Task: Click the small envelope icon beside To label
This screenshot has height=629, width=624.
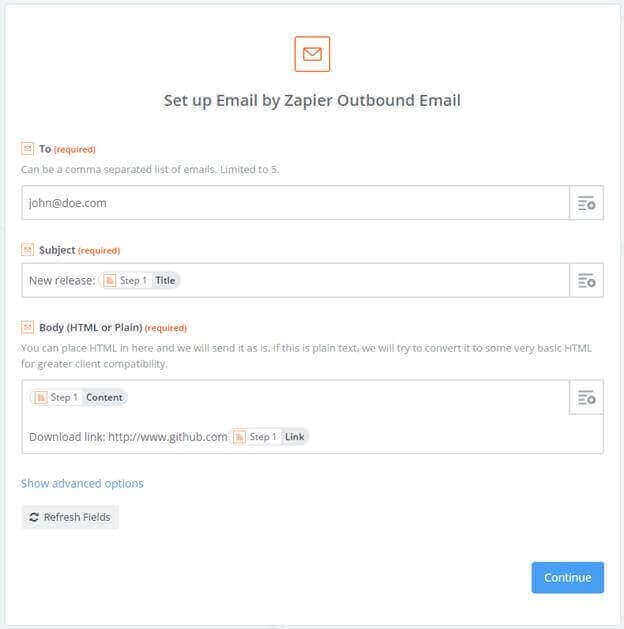Action: pyautogui.click(x=27, y=149)
